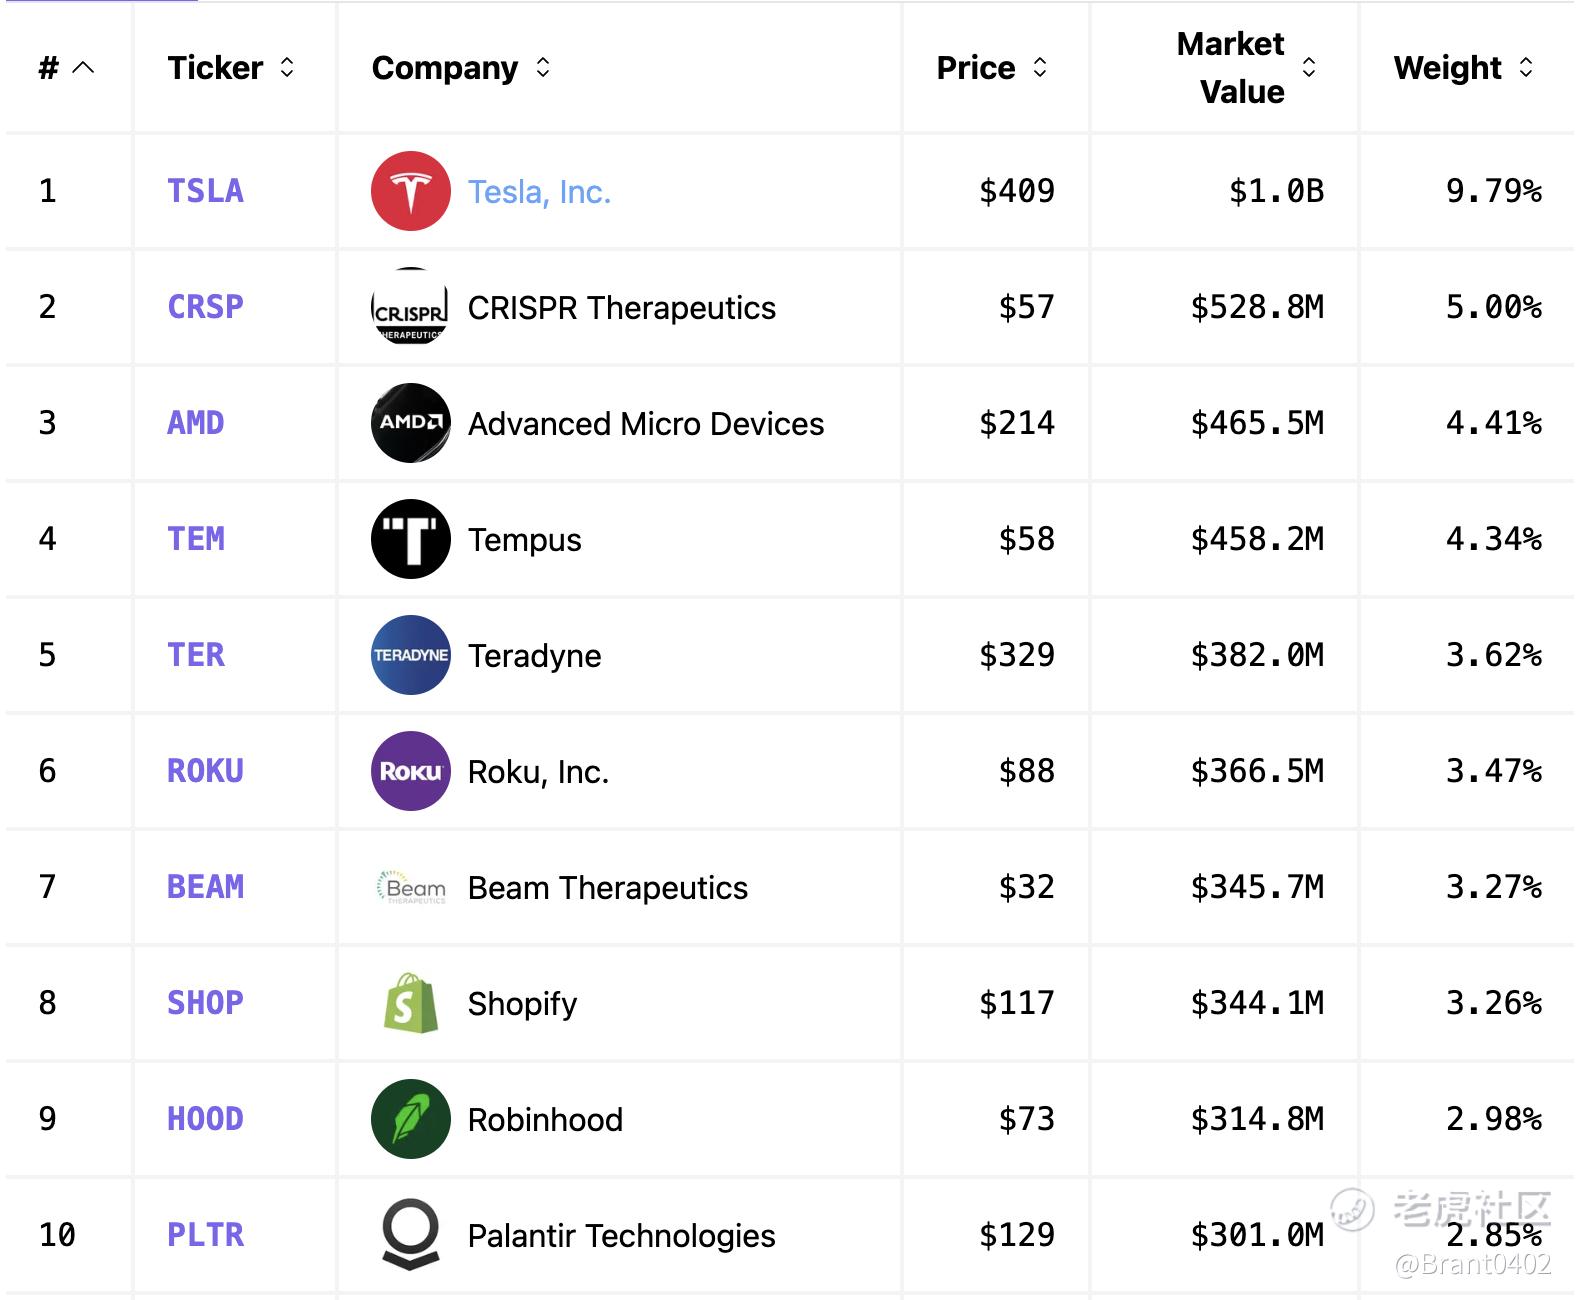
Task: Click the Beam Therapeutics logo
Action: 410,887
